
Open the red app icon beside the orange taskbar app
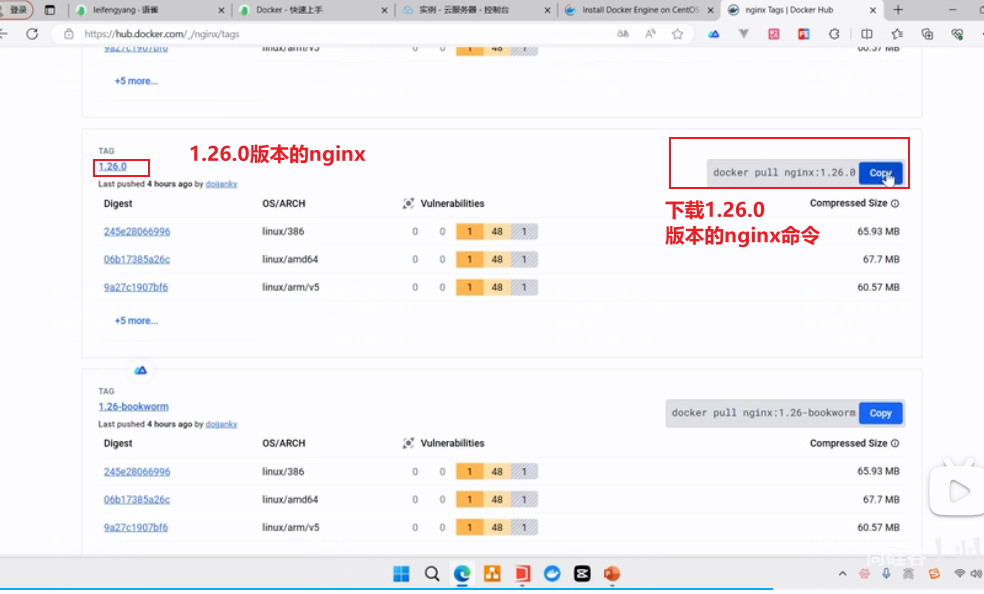pos(522,573)
